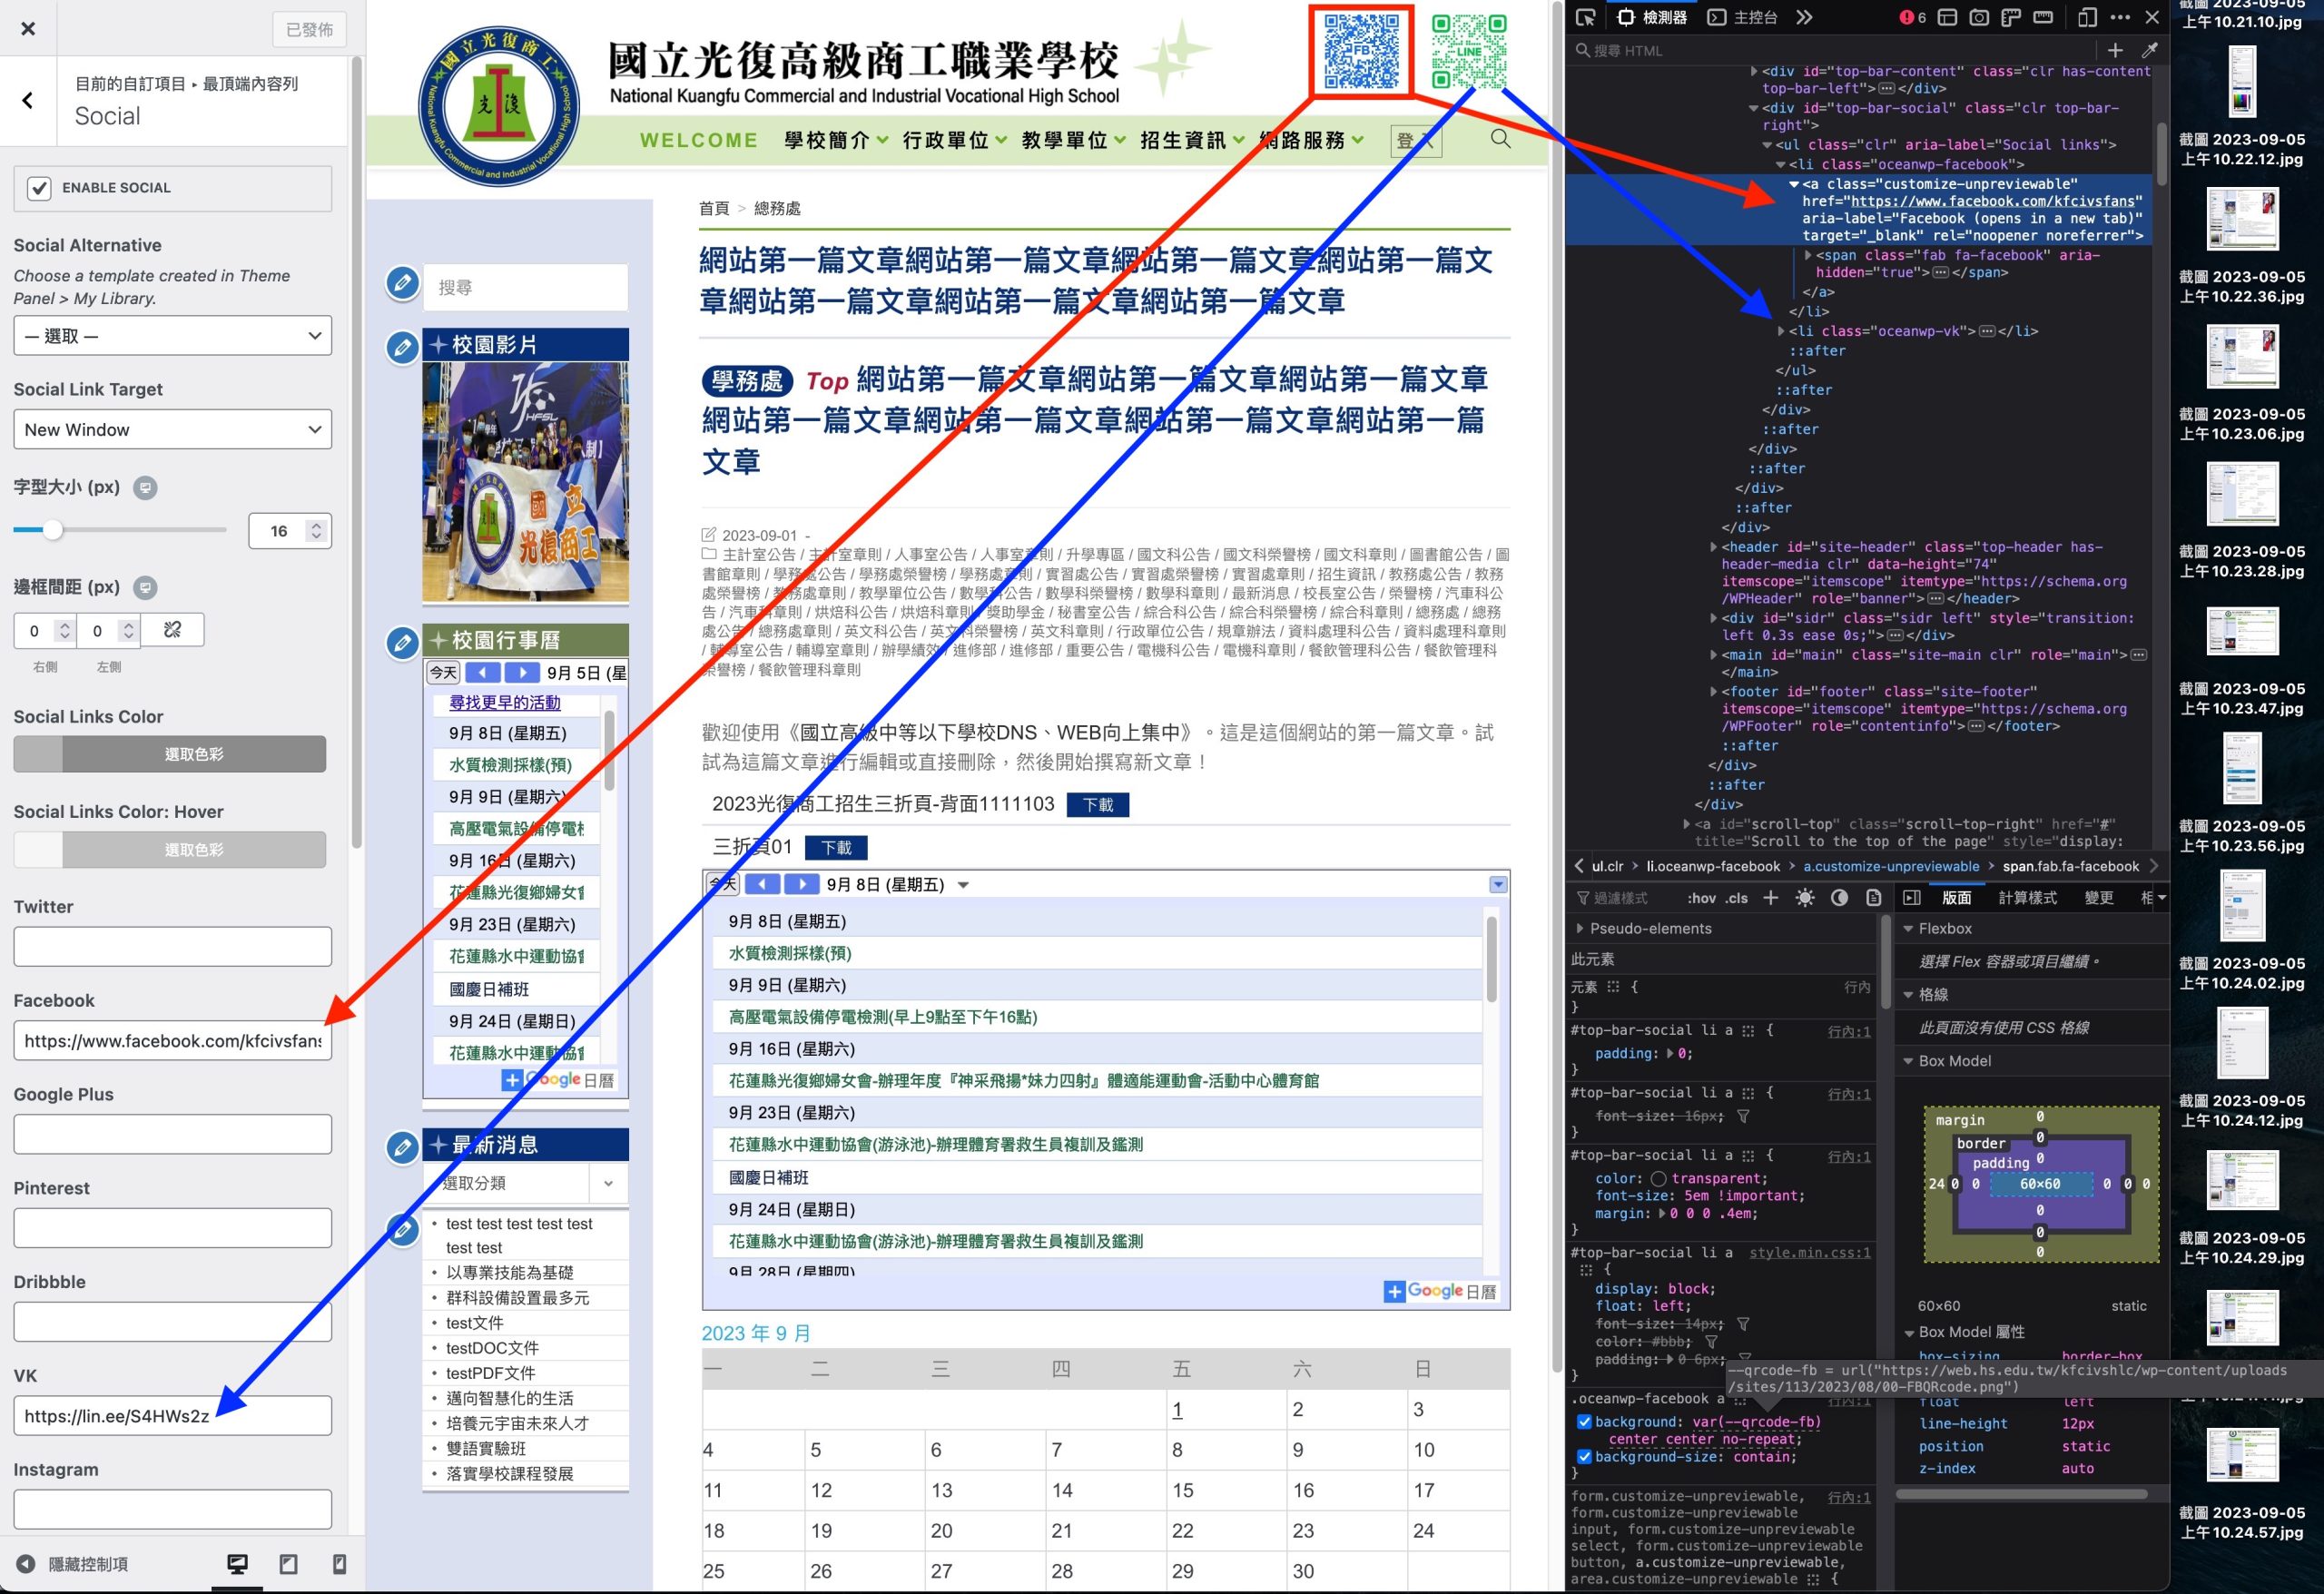
Task: Add a new node with the plus icon
Action: [x=2115, y=50]
